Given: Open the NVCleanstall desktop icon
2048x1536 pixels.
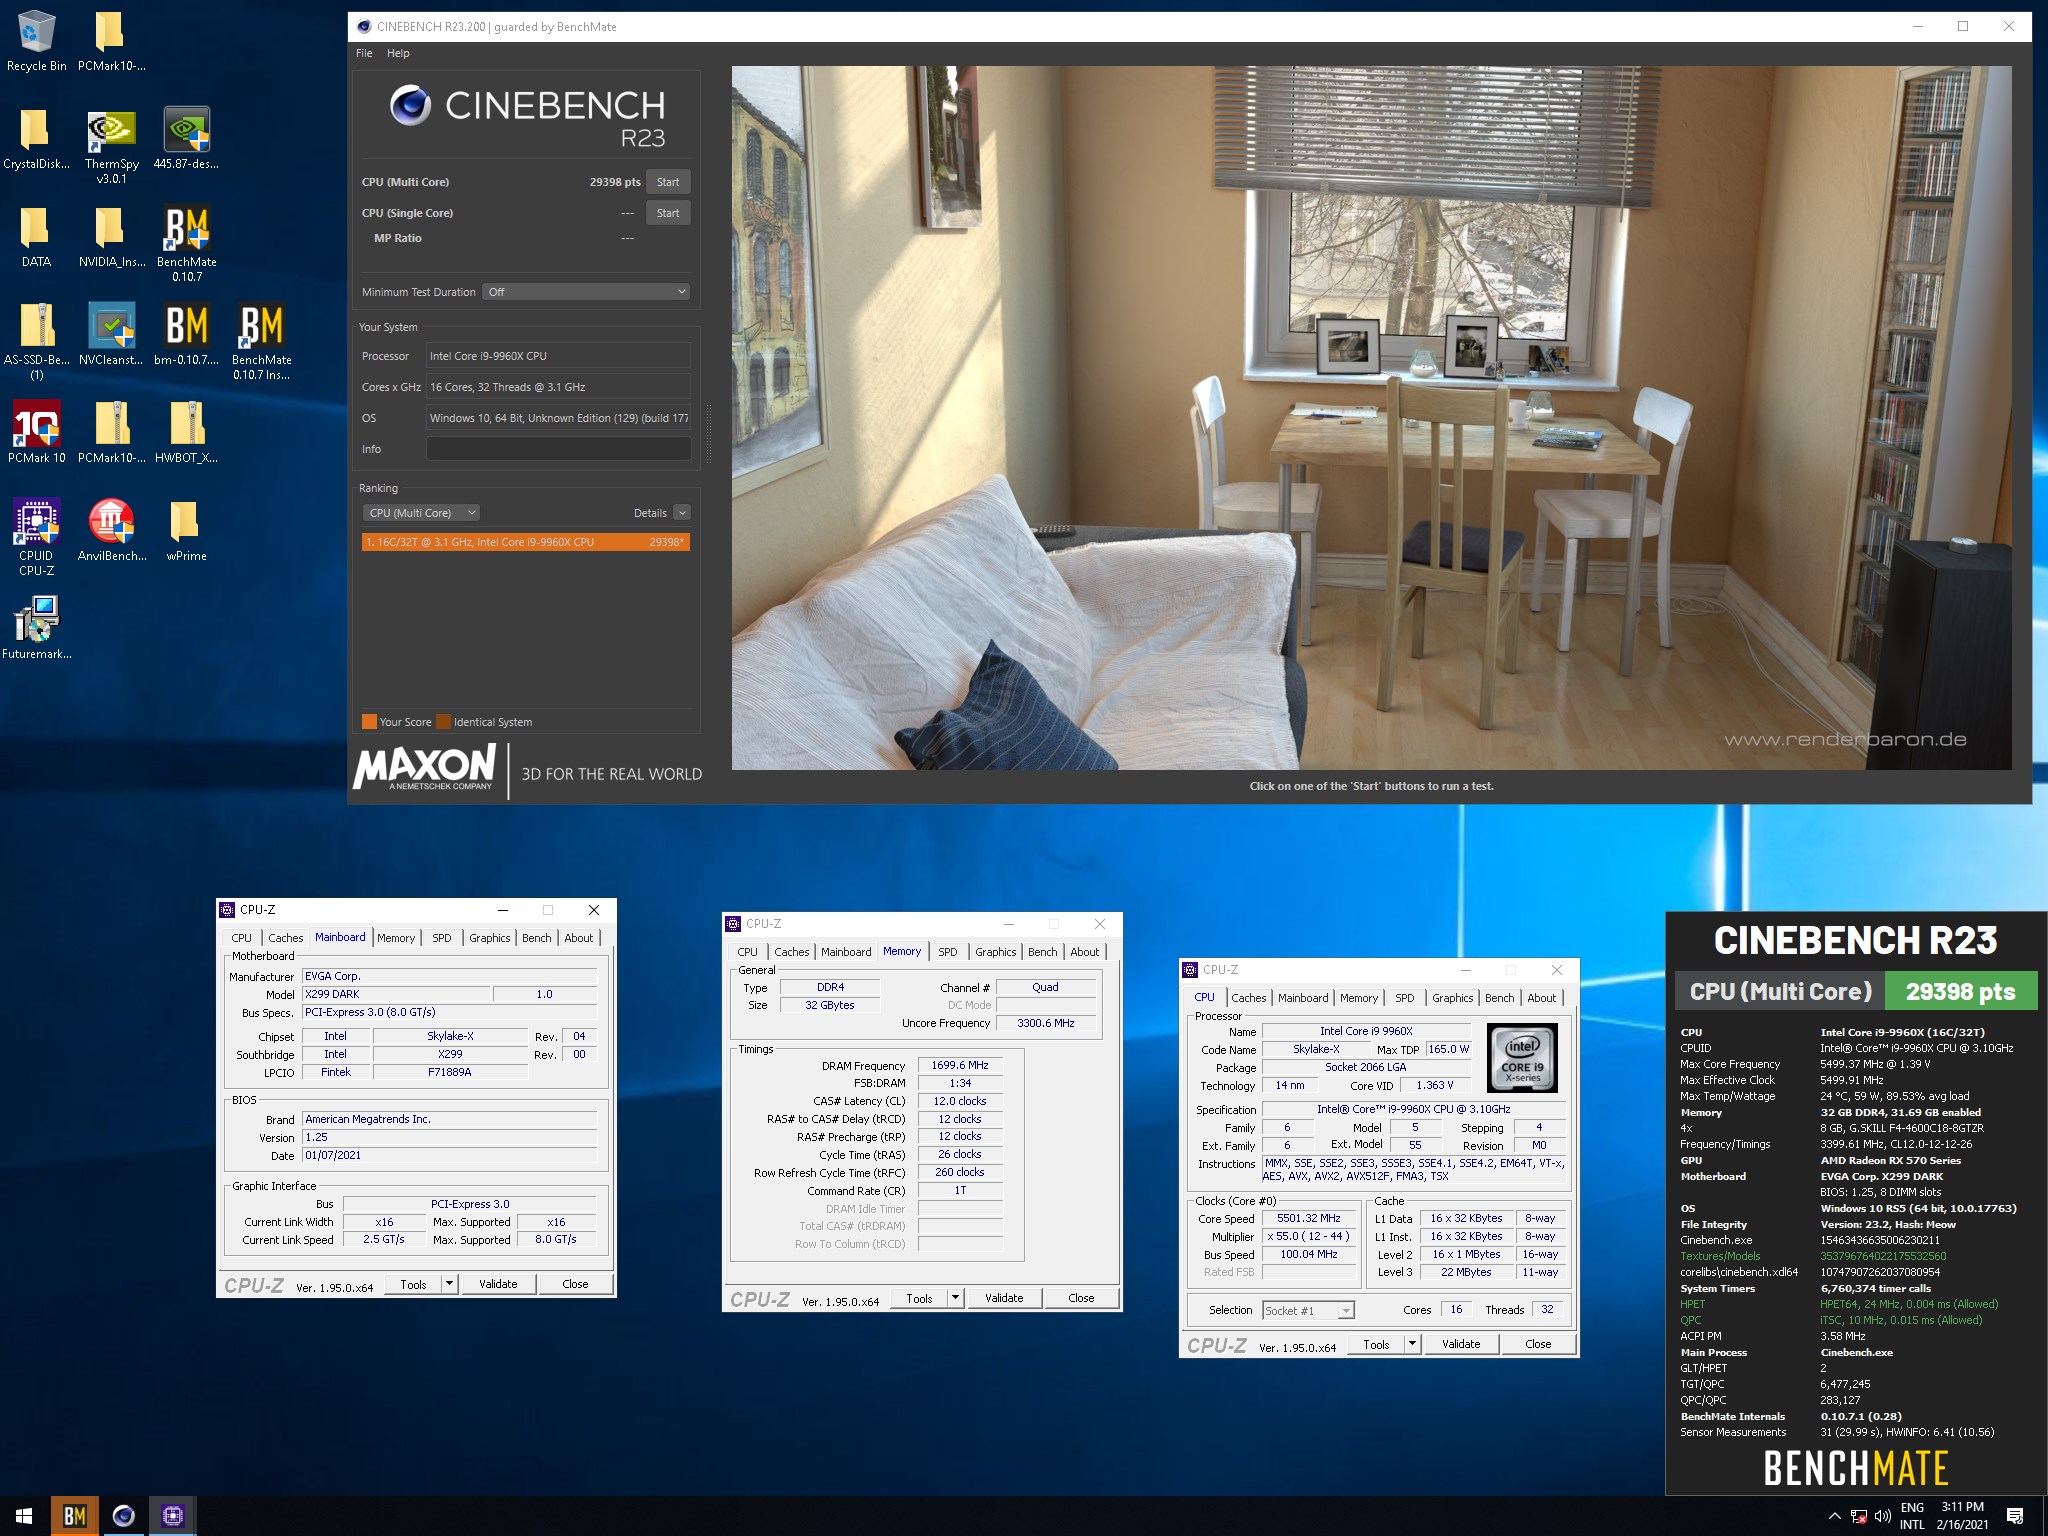Looking at the screenshot, I should click(111, 334).
